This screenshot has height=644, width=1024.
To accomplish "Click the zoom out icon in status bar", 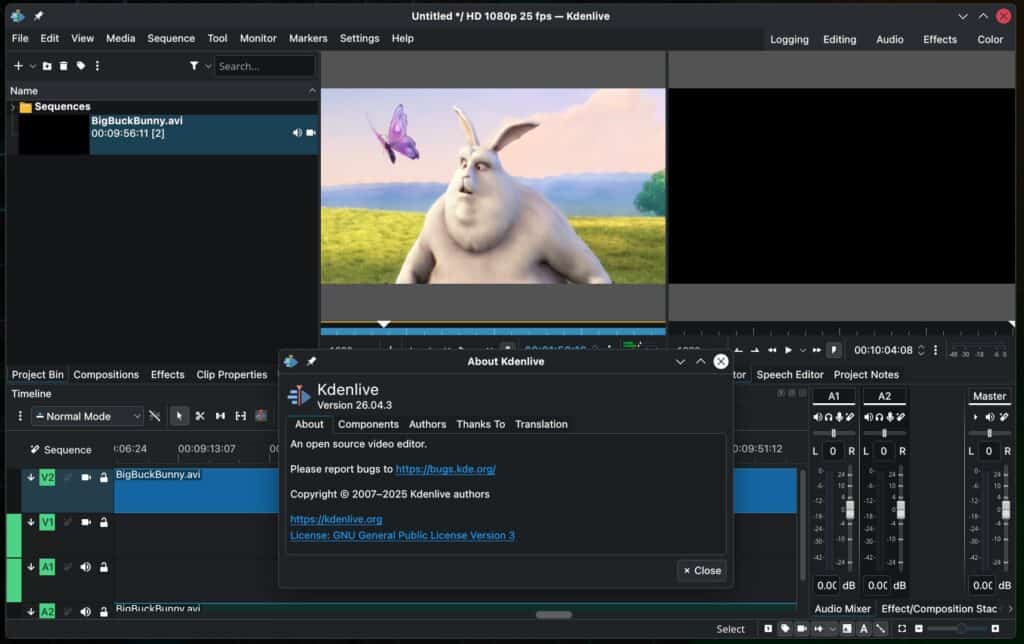I will click(x=919, y=628).
